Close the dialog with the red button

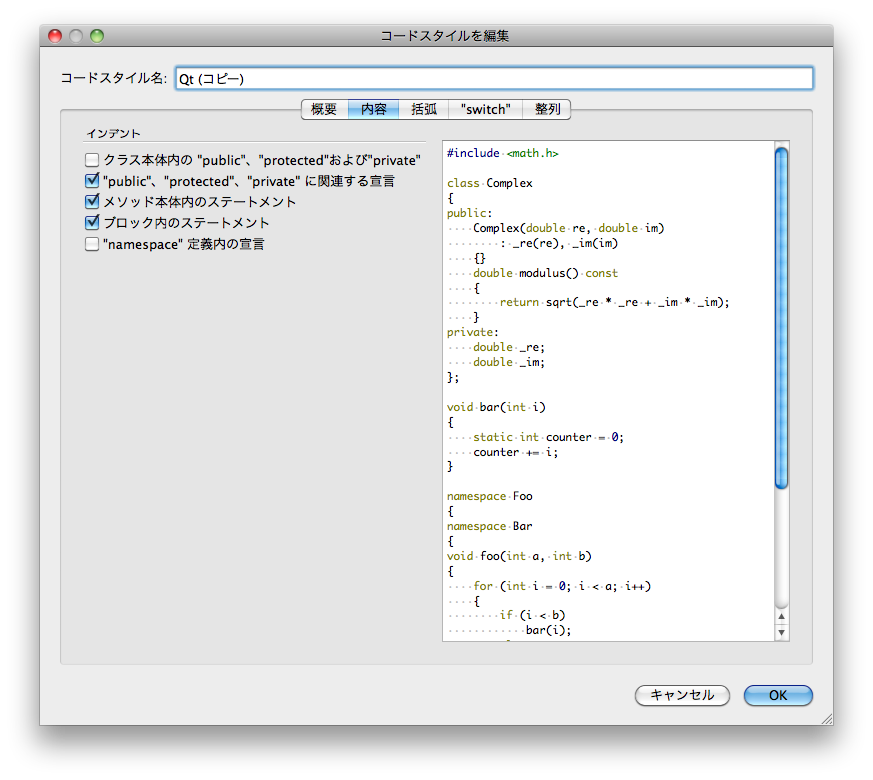point(55,36)
